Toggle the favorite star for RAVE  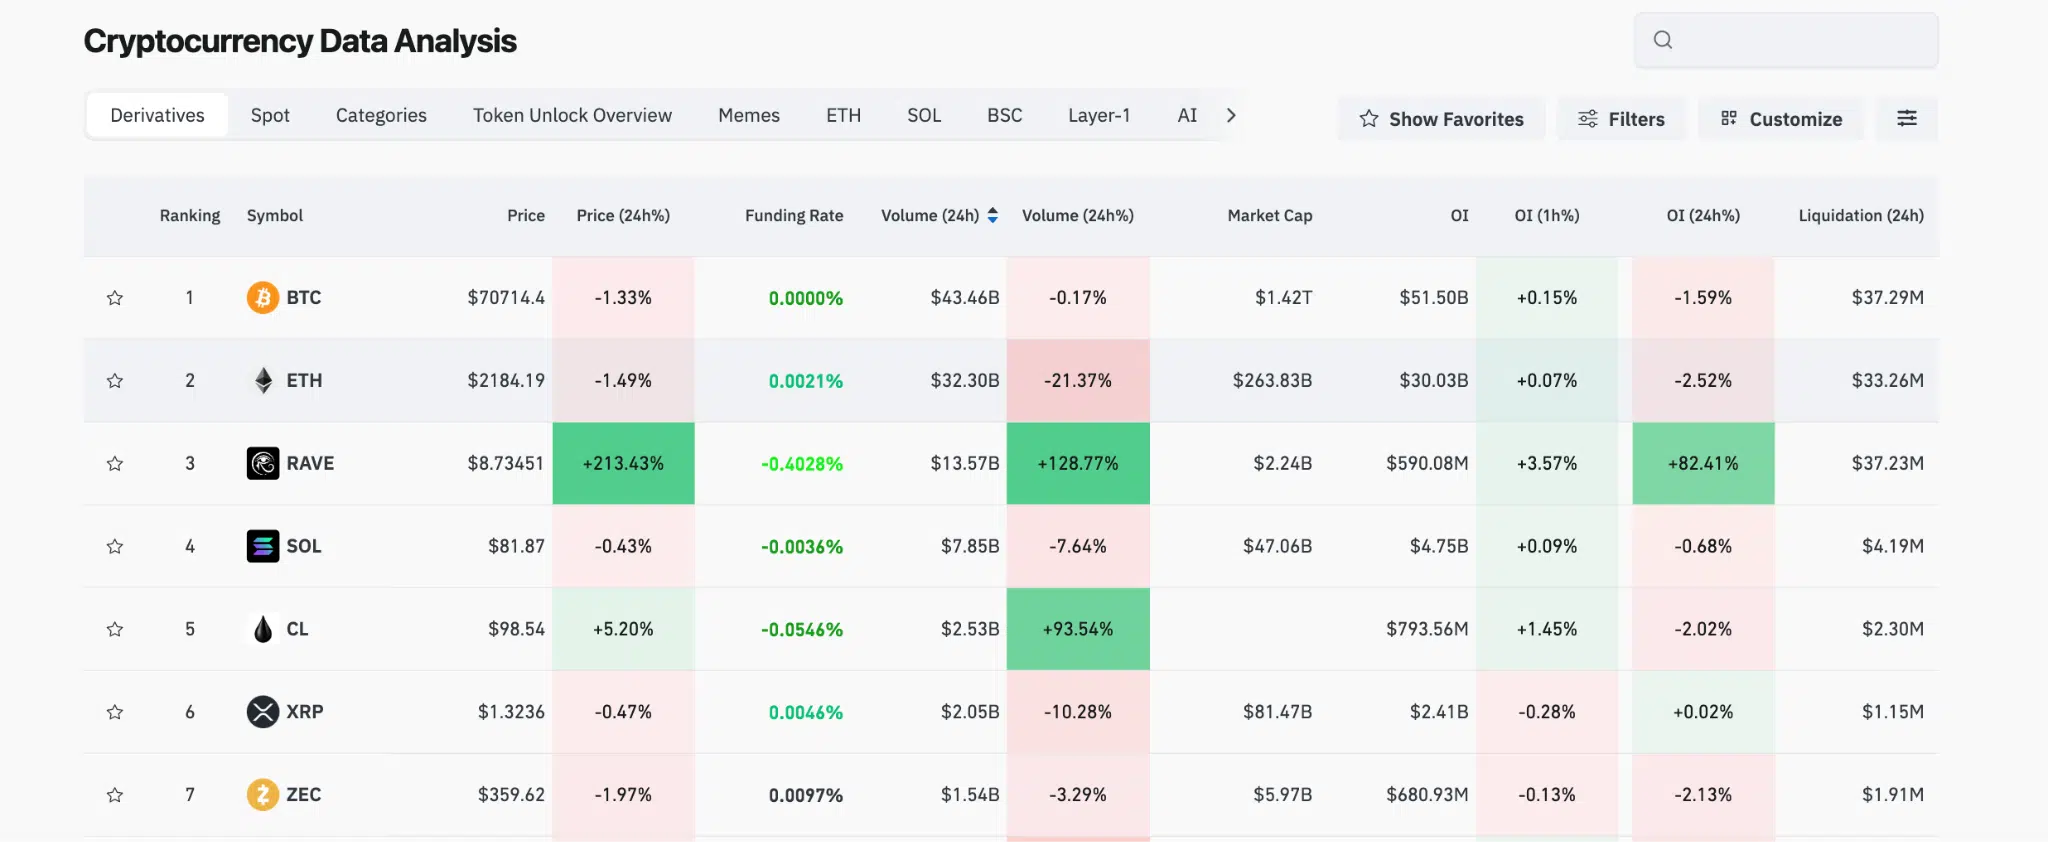(x=115, y=464)
